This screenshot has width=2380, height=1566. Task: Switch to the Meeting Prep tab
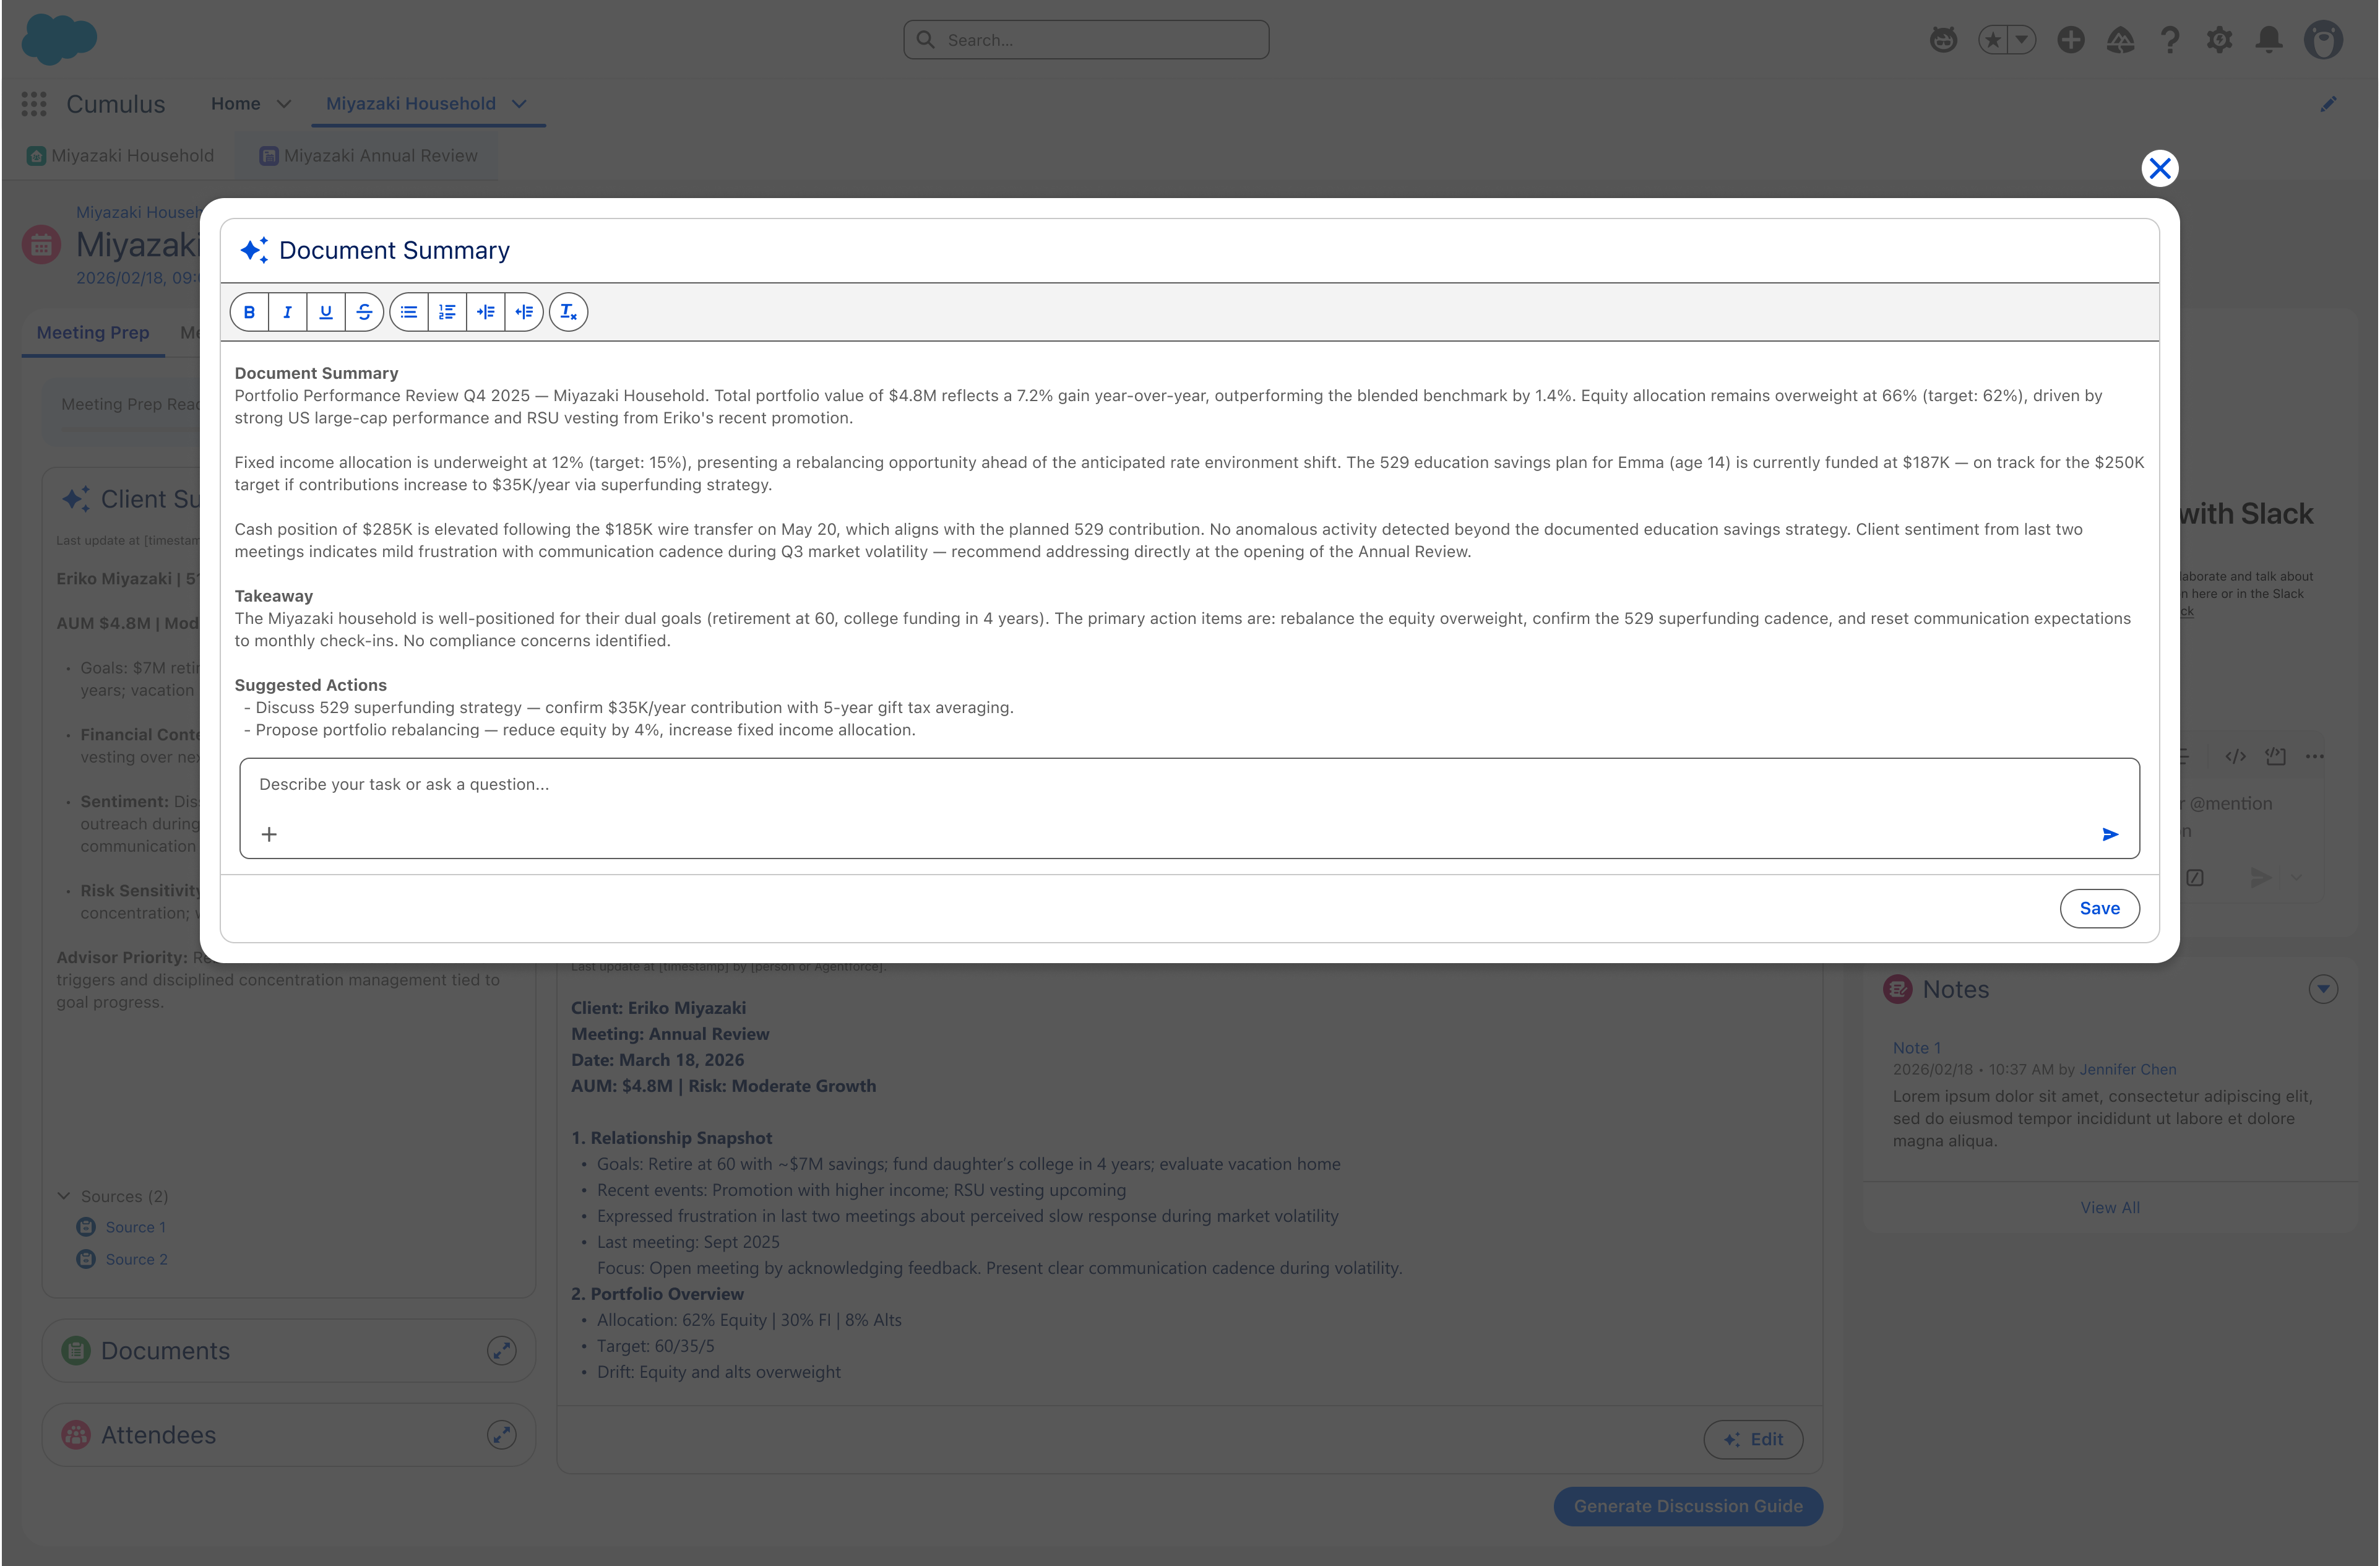click(x=93, y=333)
